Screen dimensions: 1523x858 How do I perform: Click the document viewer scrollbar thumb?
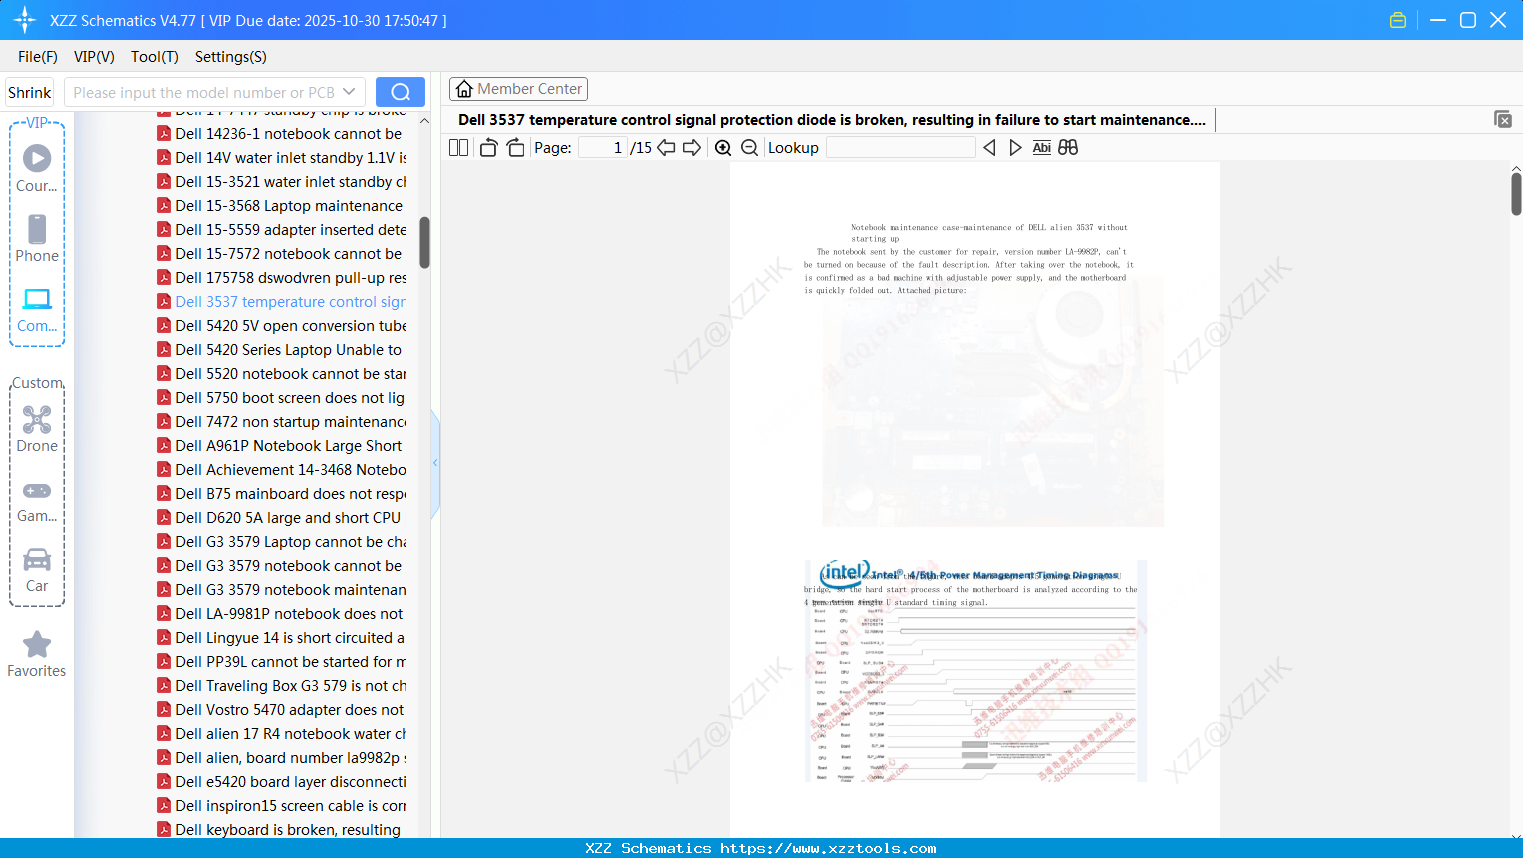(x=1516, y=194)
